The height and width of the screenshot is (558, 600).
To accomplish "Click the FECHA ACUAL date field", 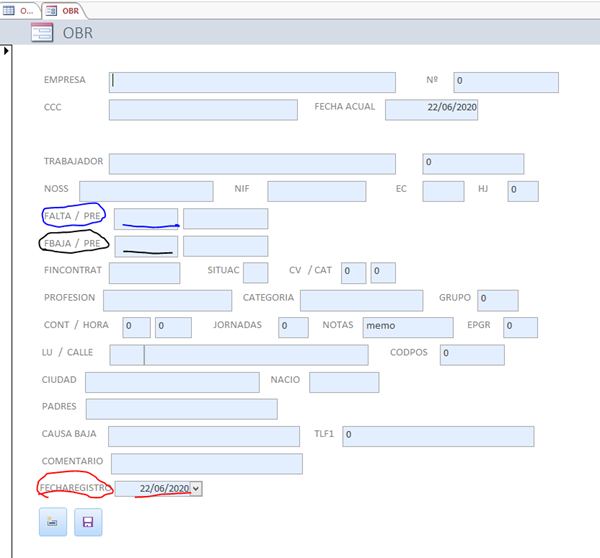I will [431, 110].
